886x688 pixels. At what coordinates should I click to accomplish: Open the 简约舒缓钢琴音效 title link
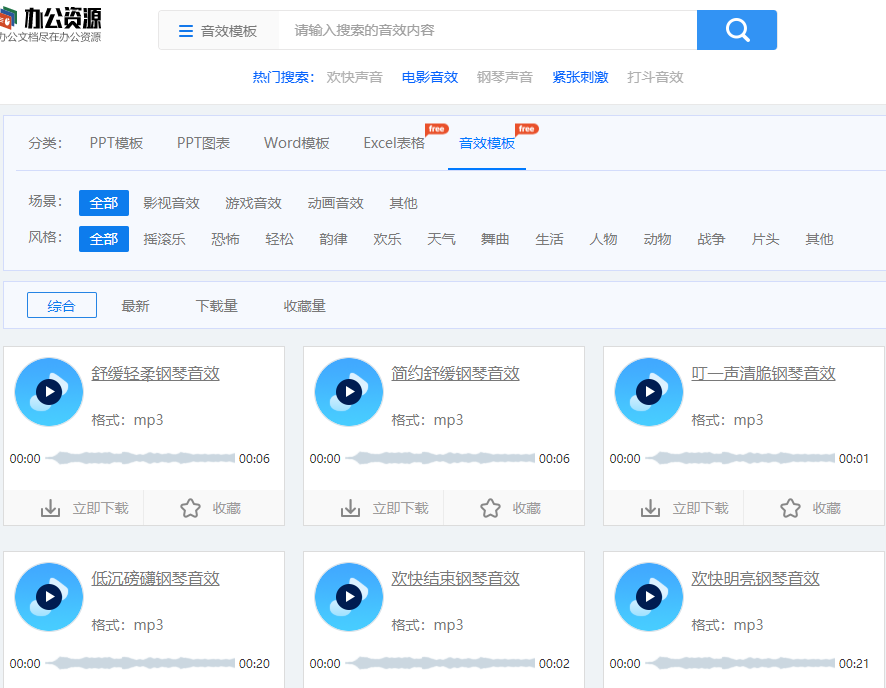[455, 373]
